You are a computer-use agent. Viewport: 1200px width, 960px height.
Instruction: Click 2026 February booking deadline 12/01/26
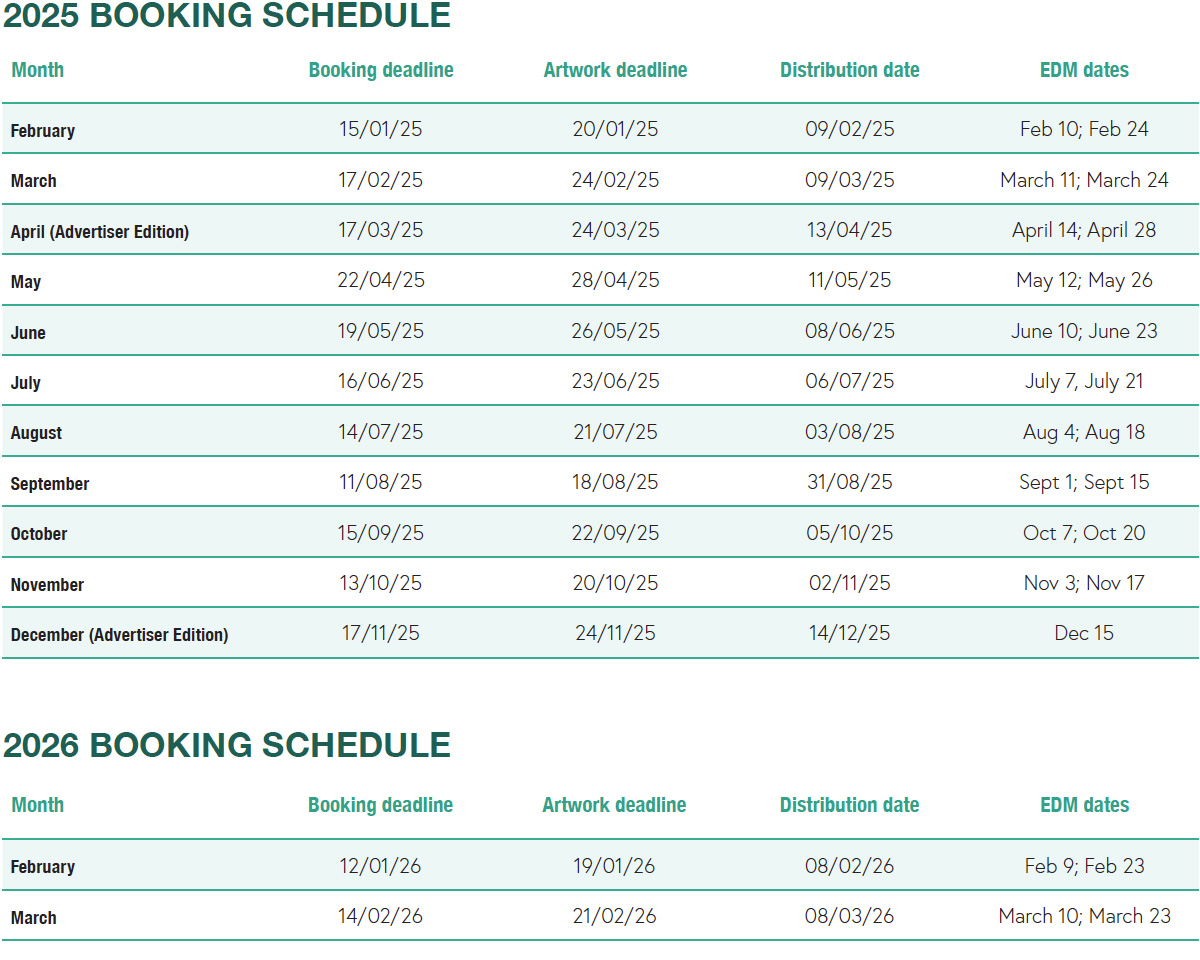[x=381, y=866]
